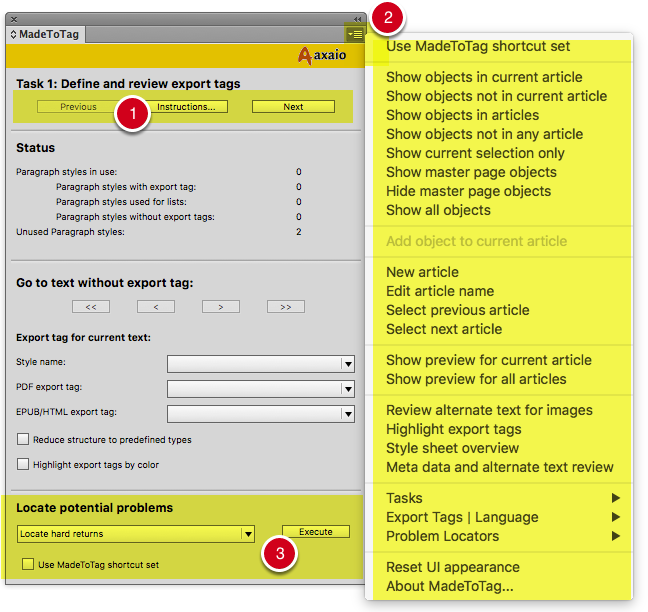This screenshot has width=648, height=612.
Task: Enable Reduce structure to predefined types
Action: [23, 439]
